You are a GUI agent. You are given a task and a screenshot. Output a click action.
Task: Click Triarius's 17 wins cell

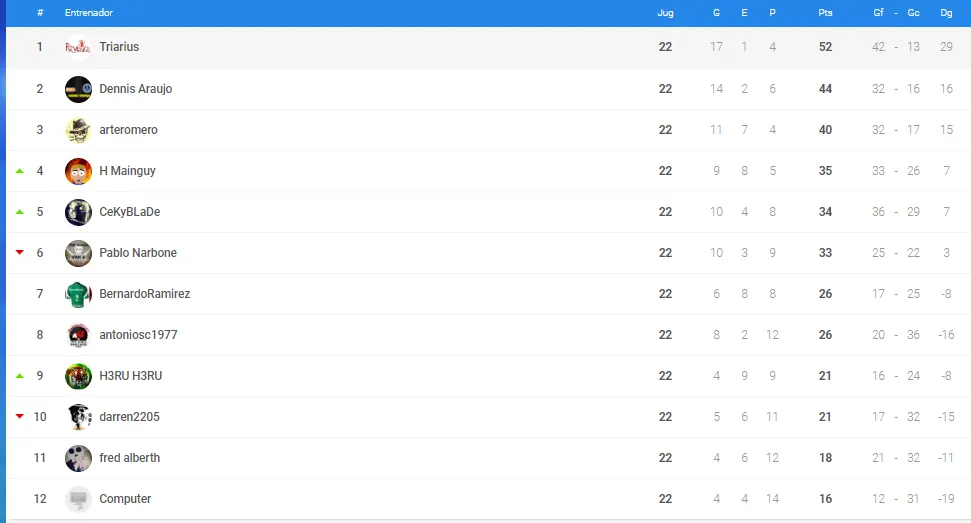(x=716, y=47)
